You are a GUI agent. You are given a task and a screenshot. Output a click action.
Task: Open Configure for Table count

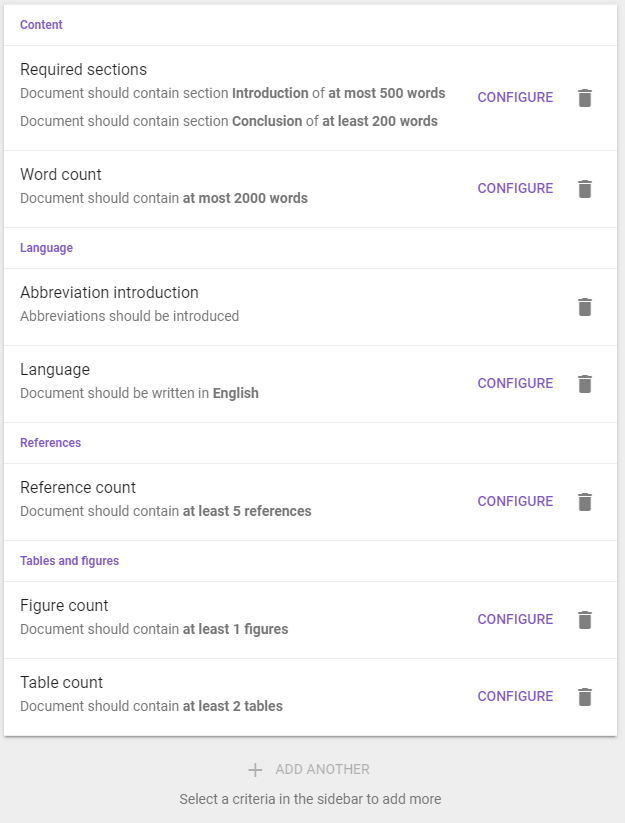coord(515,696)
